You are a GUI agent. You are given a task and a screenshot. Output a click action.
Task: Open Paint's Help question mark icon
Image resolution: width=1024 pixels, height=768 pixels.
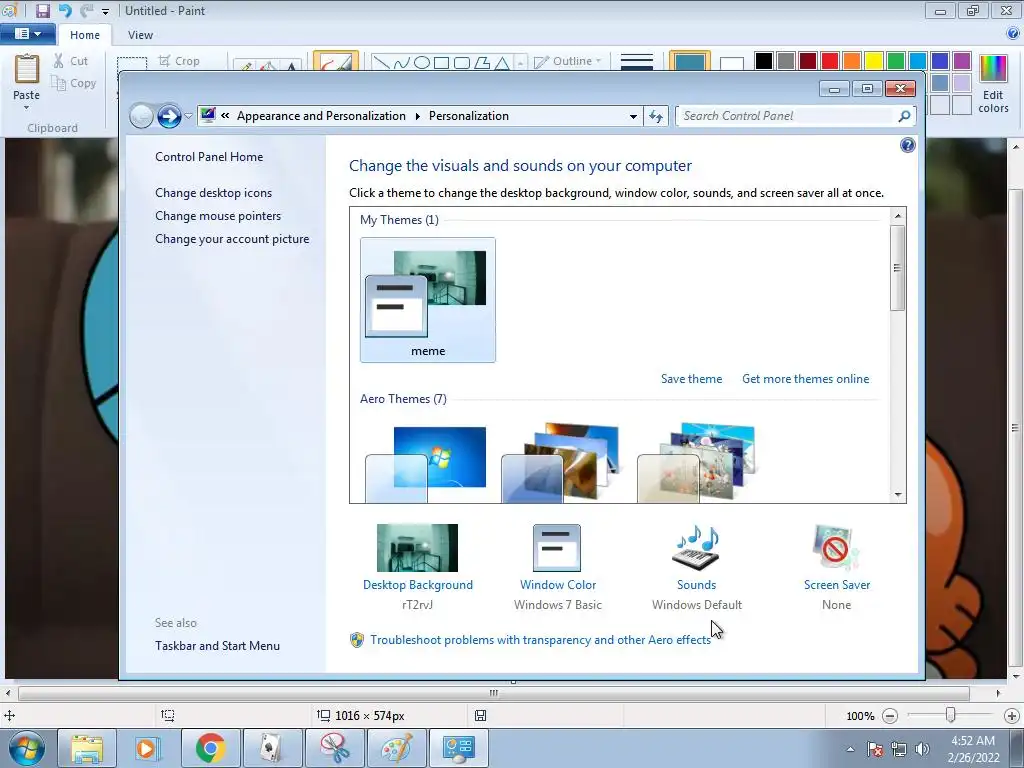[x=1014, y=33]
